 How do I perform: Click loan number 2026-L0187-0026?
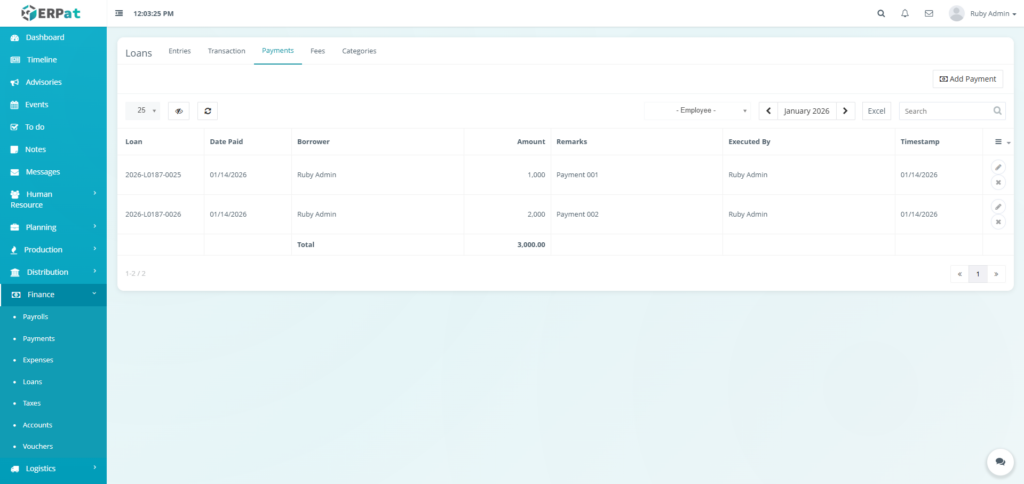153,214
